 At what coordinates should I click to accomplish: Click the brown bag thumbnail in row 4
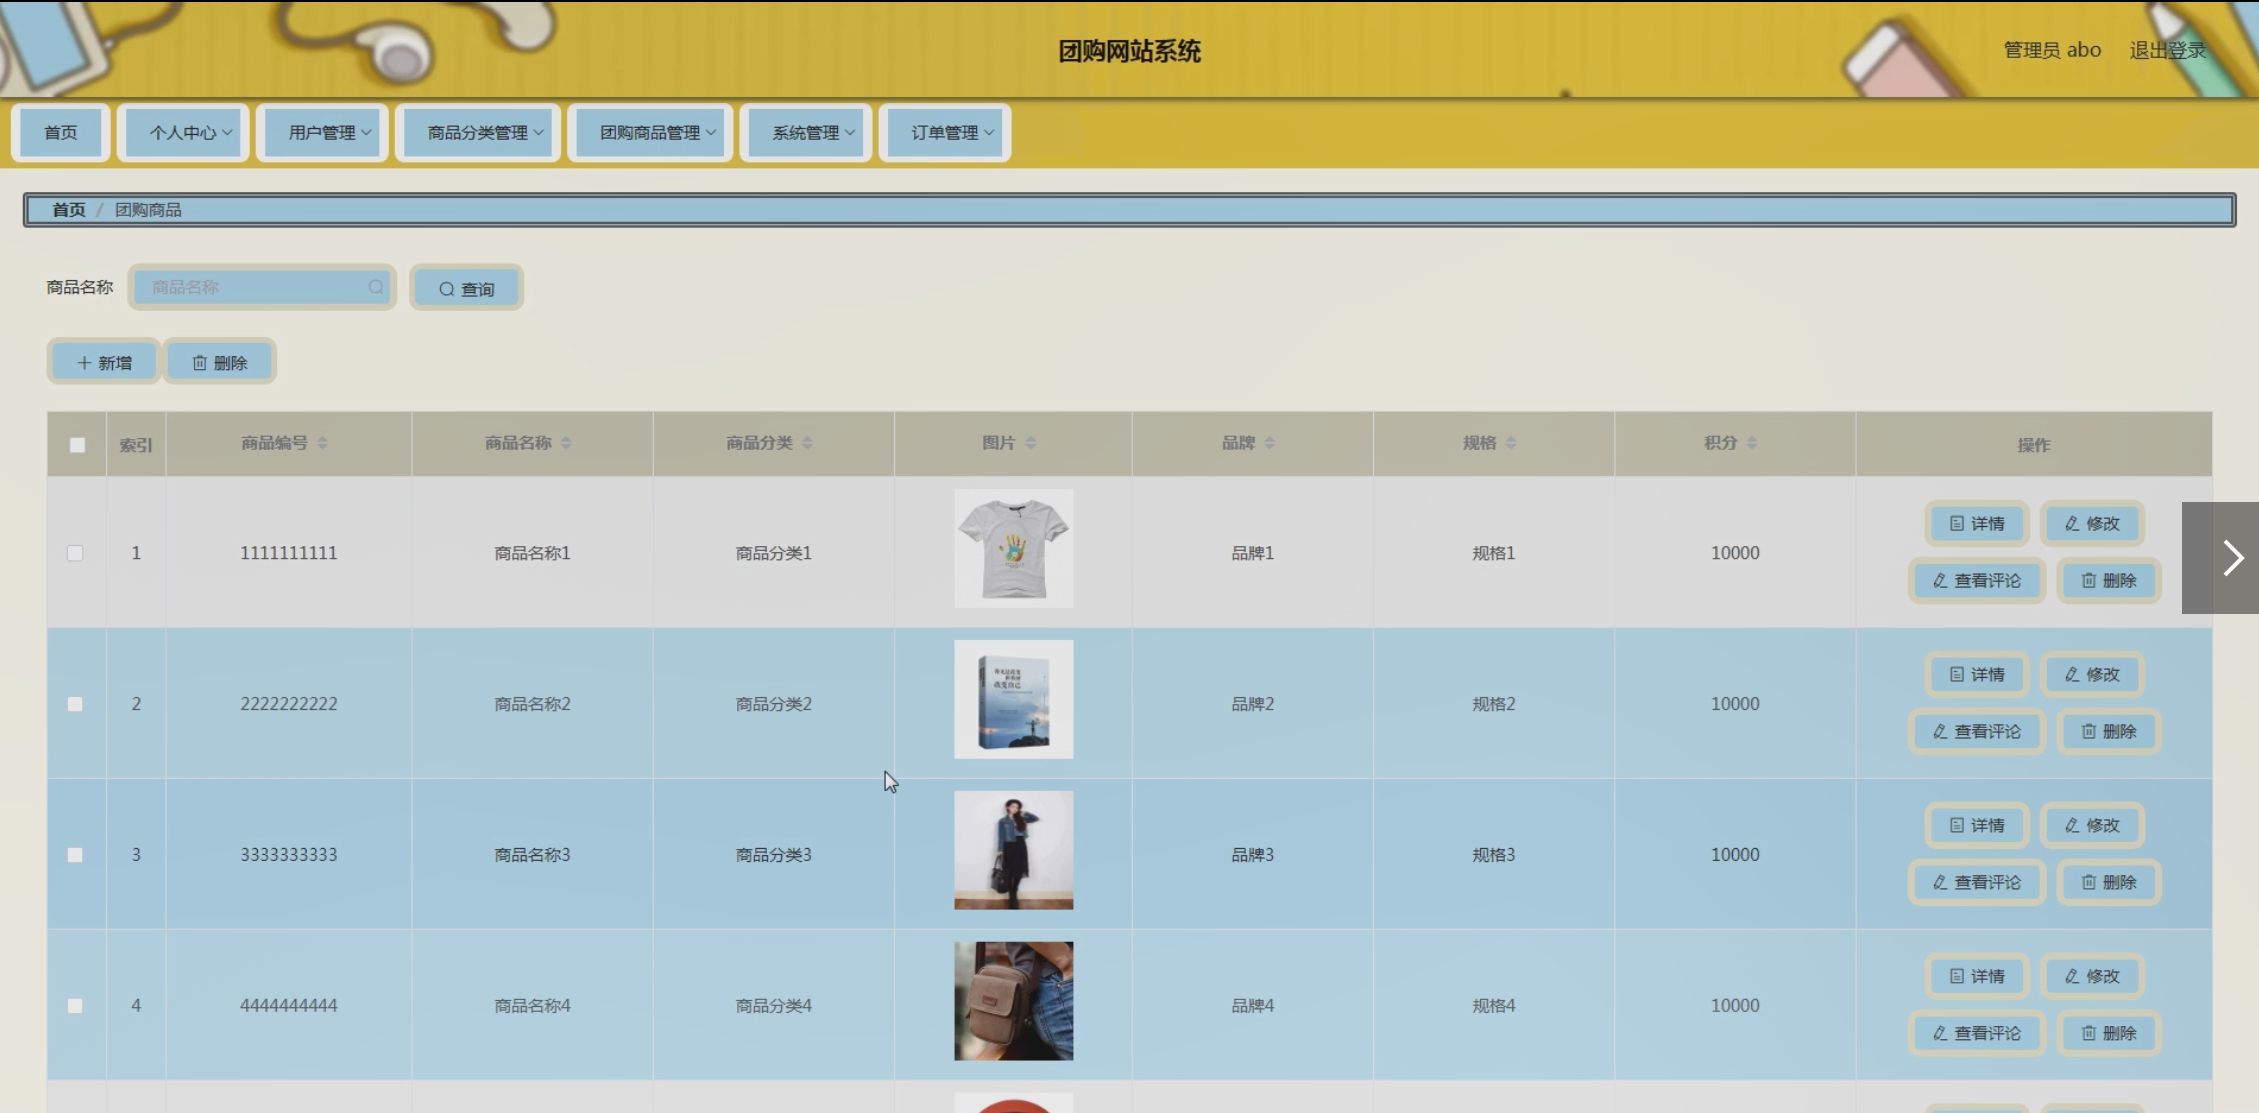click(1013, 1001)
